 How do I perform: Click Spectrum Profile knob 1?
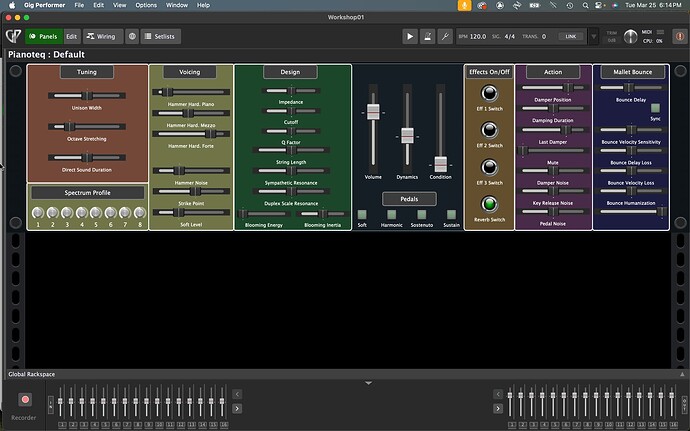pos(38,213)
